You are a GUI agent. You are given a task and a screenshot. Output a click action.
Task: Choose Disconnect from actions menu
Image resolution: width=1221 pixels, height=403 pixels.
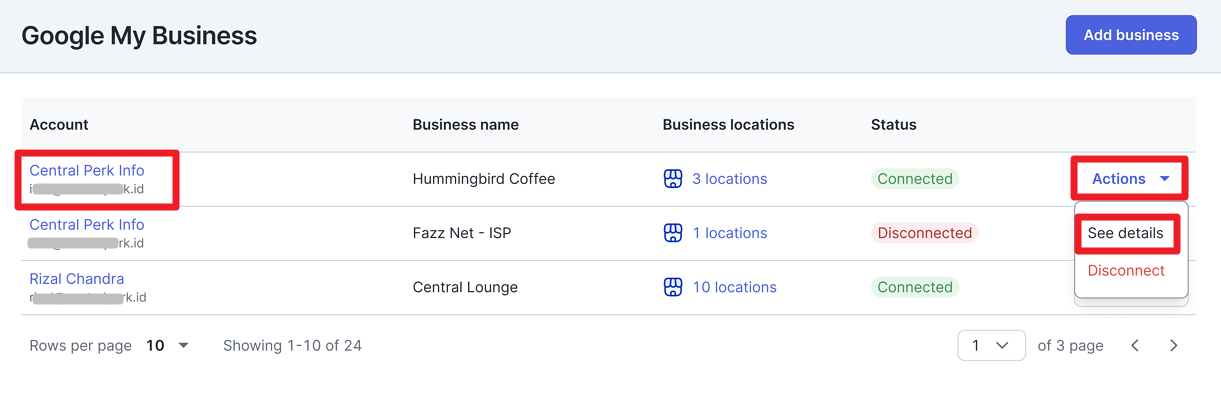pyautogui.click(x=1126, y=270)
